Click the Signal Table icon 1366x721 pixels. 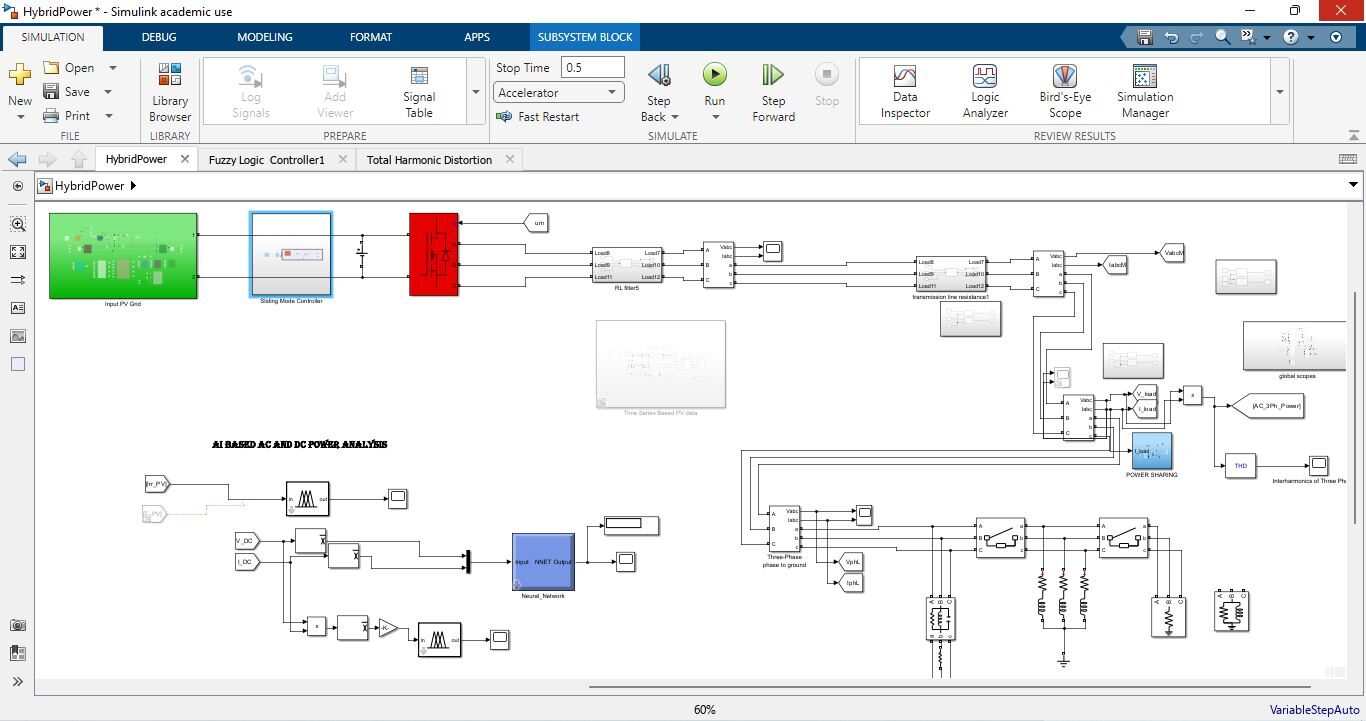pos(419,92)
